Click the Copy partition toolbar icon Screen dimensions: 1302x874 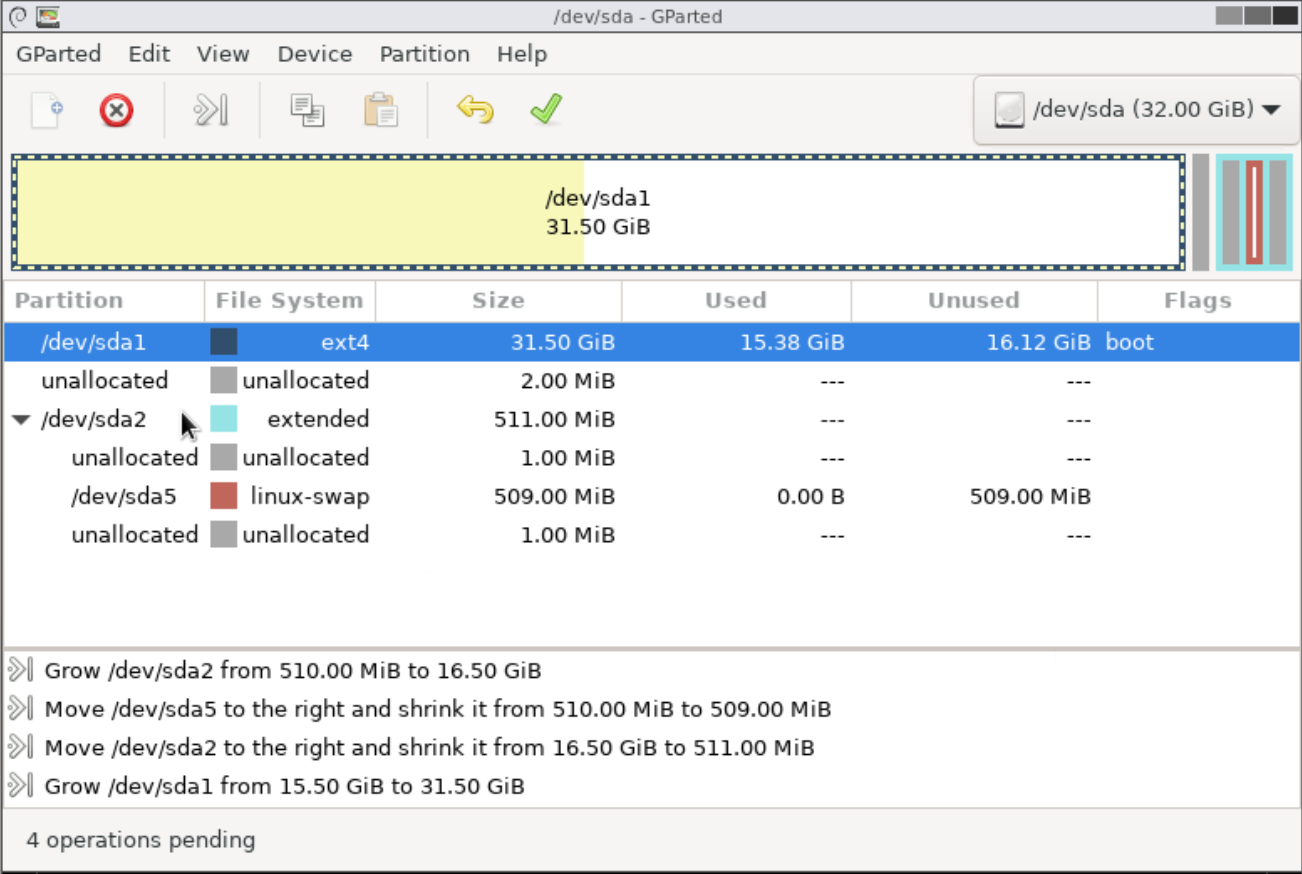point(307,110)
